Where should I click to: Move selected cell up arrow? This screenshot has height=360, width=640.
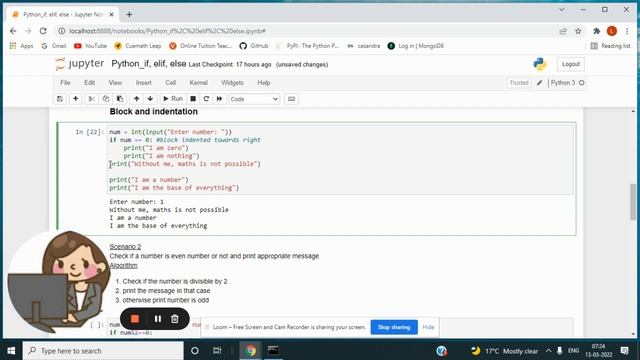tap(136, 99)
